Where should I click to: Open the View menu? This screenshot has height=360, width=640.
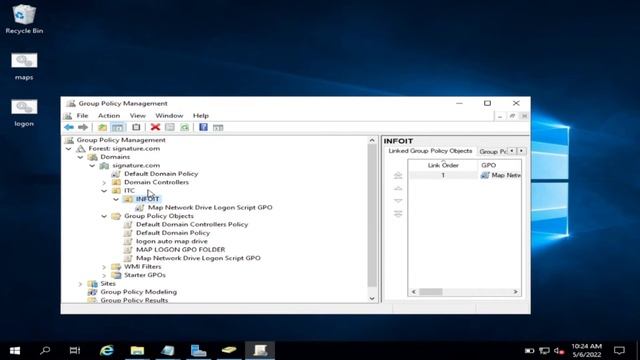click(x=138, y=116)
